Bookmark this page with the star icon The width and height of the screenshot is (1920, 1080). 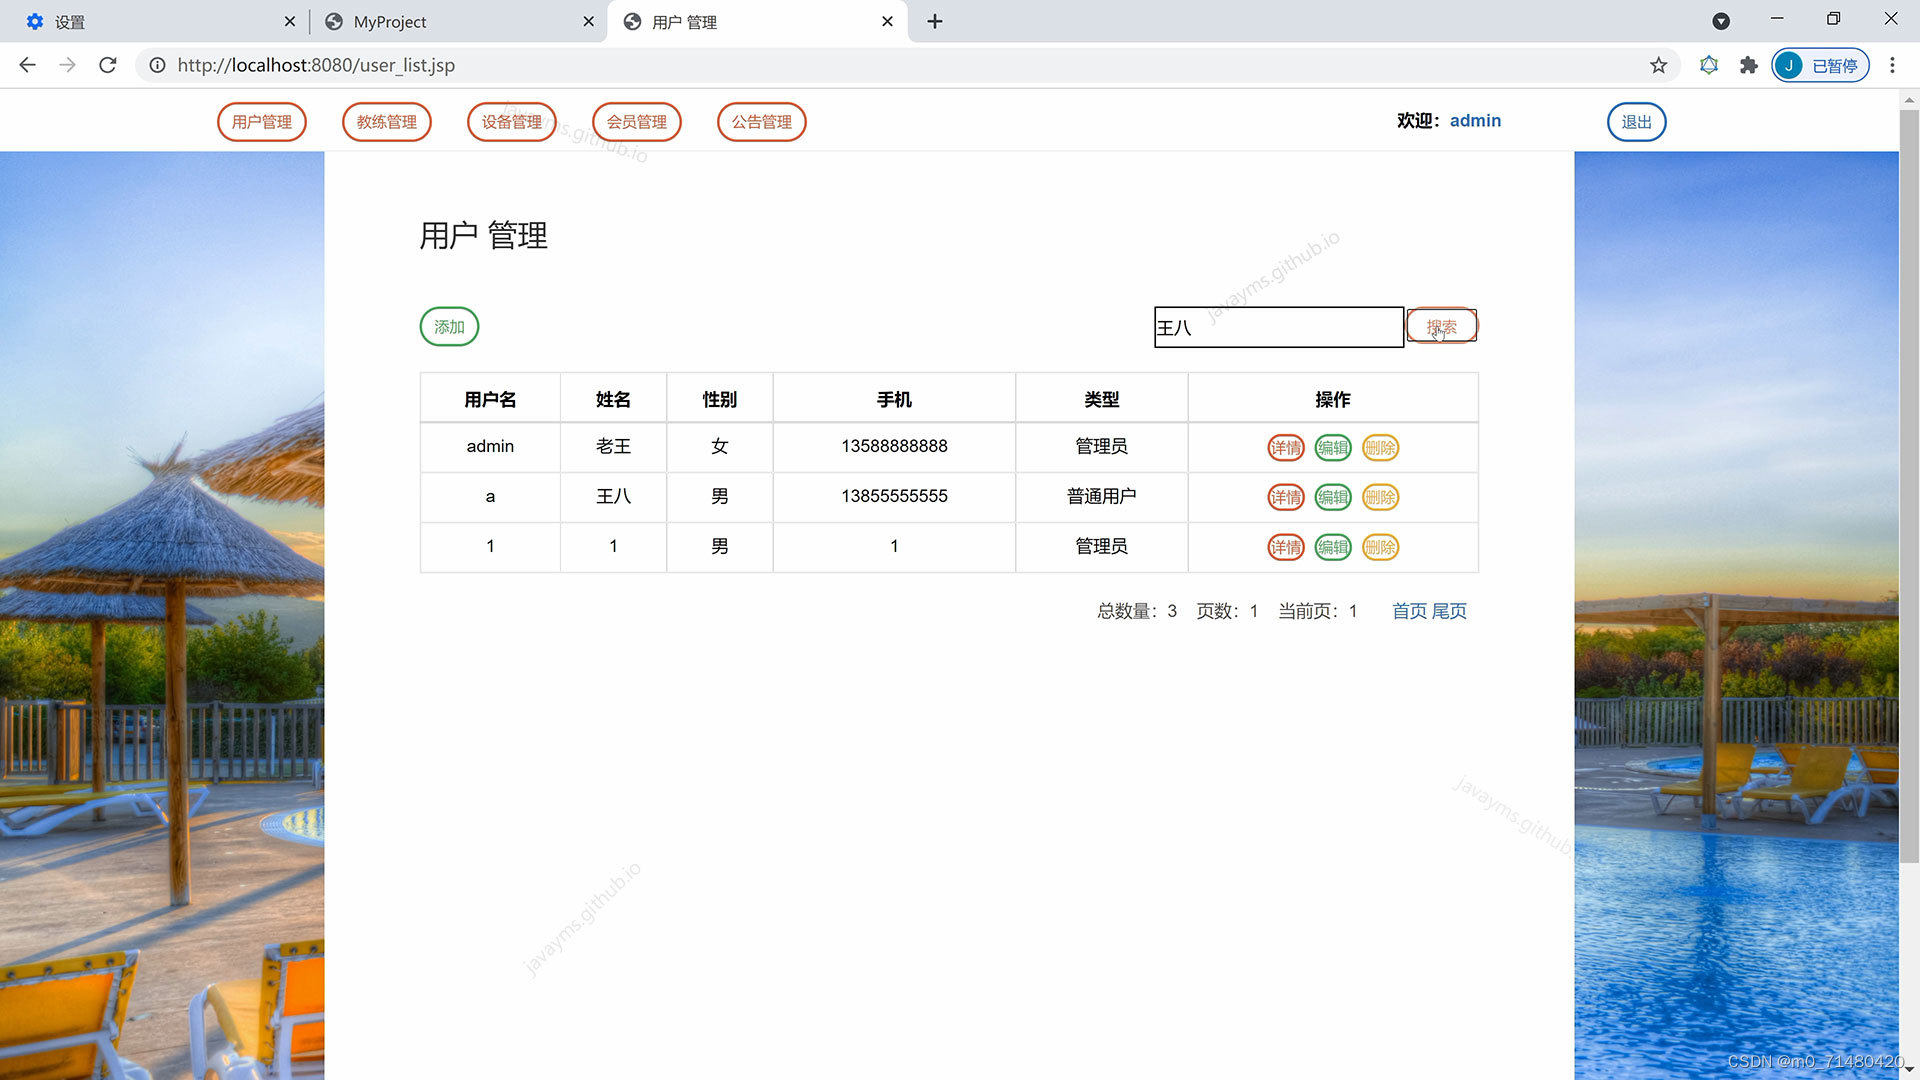coord(1658,65)
